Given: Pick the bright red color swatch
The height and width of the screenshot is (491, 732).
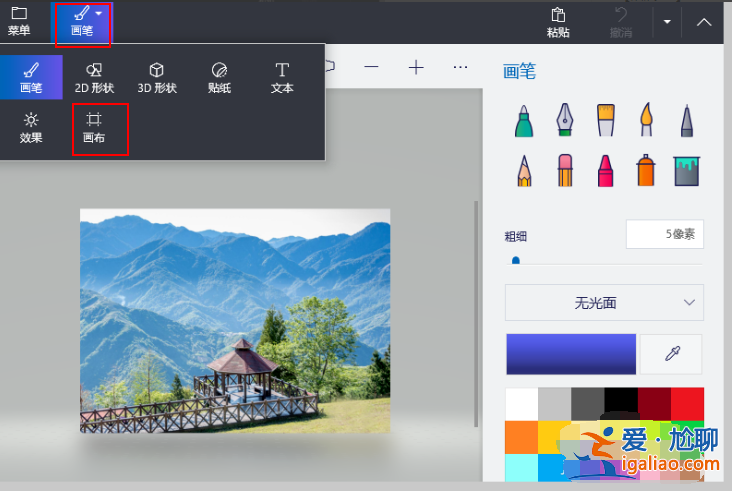Looking at the screenshot, I should click(x=687, y=404).
